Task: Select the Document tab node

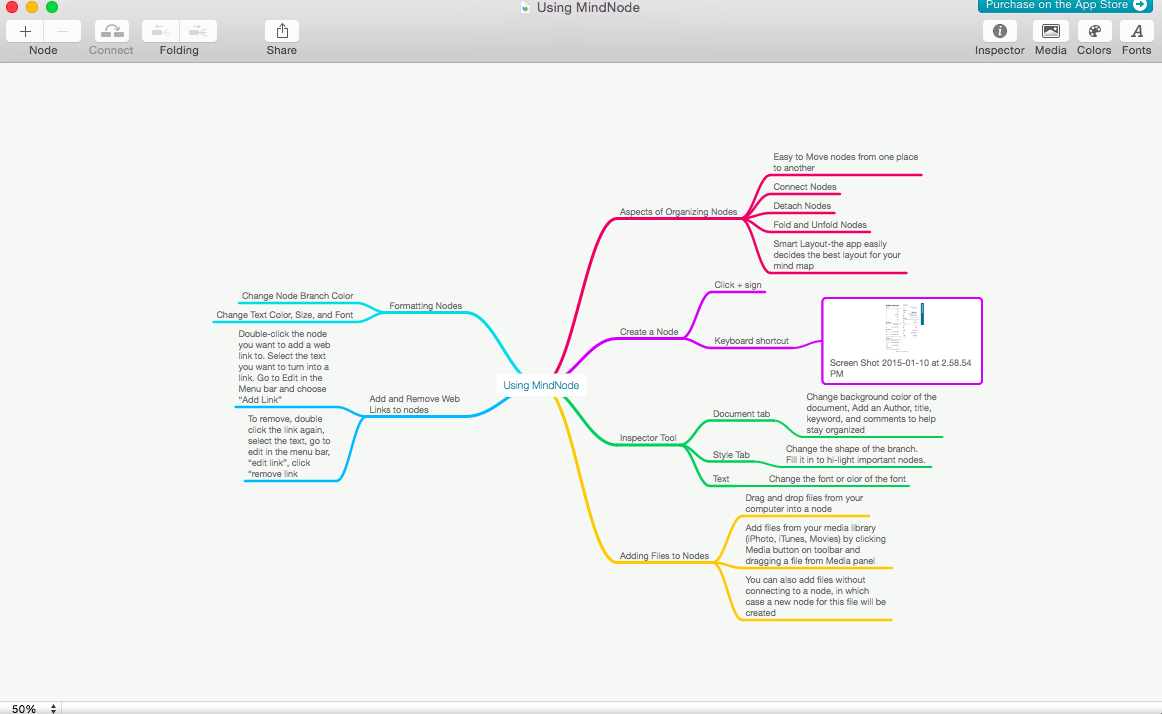Action: (741, 414)
